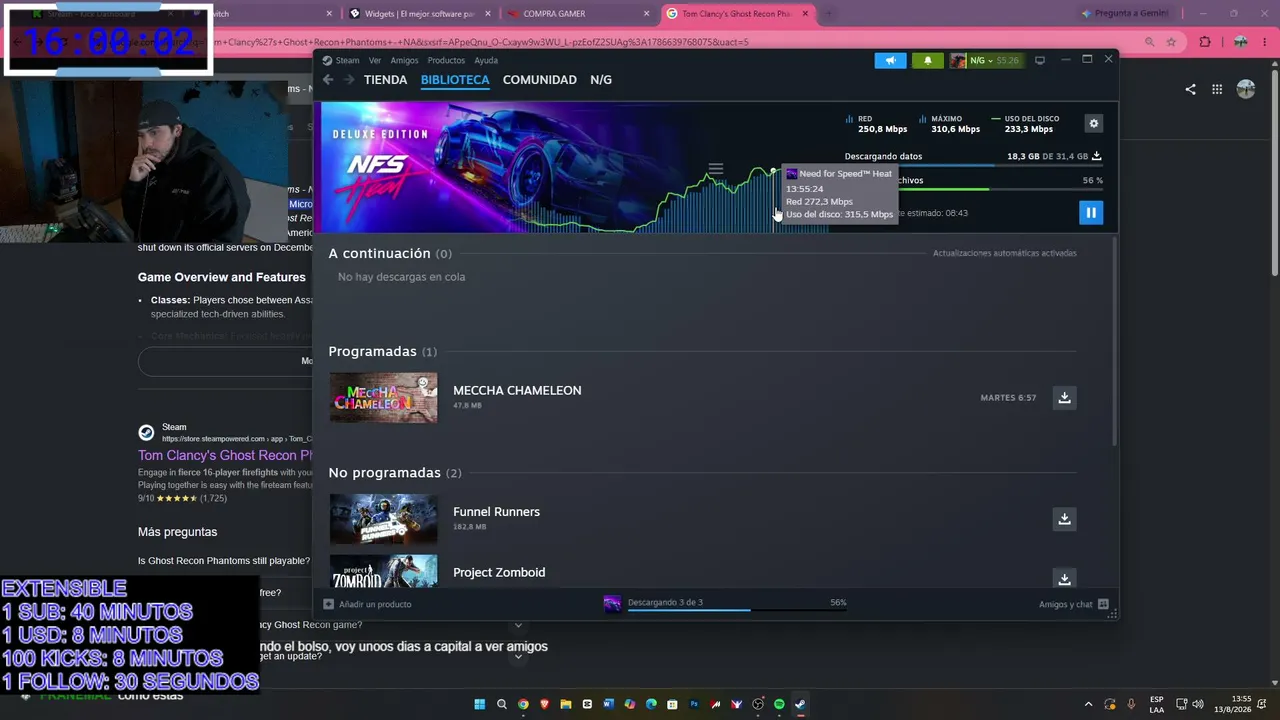
Task: Click 'Descargando 3 de 3' status
Action: coord(665,602)
